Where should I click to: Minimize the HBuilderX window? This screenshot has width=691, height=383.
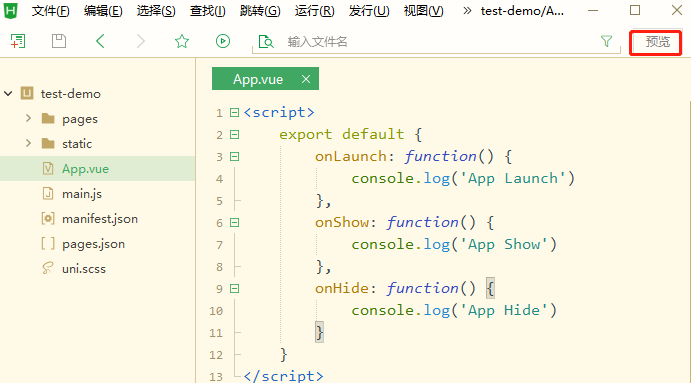(593, 11)
